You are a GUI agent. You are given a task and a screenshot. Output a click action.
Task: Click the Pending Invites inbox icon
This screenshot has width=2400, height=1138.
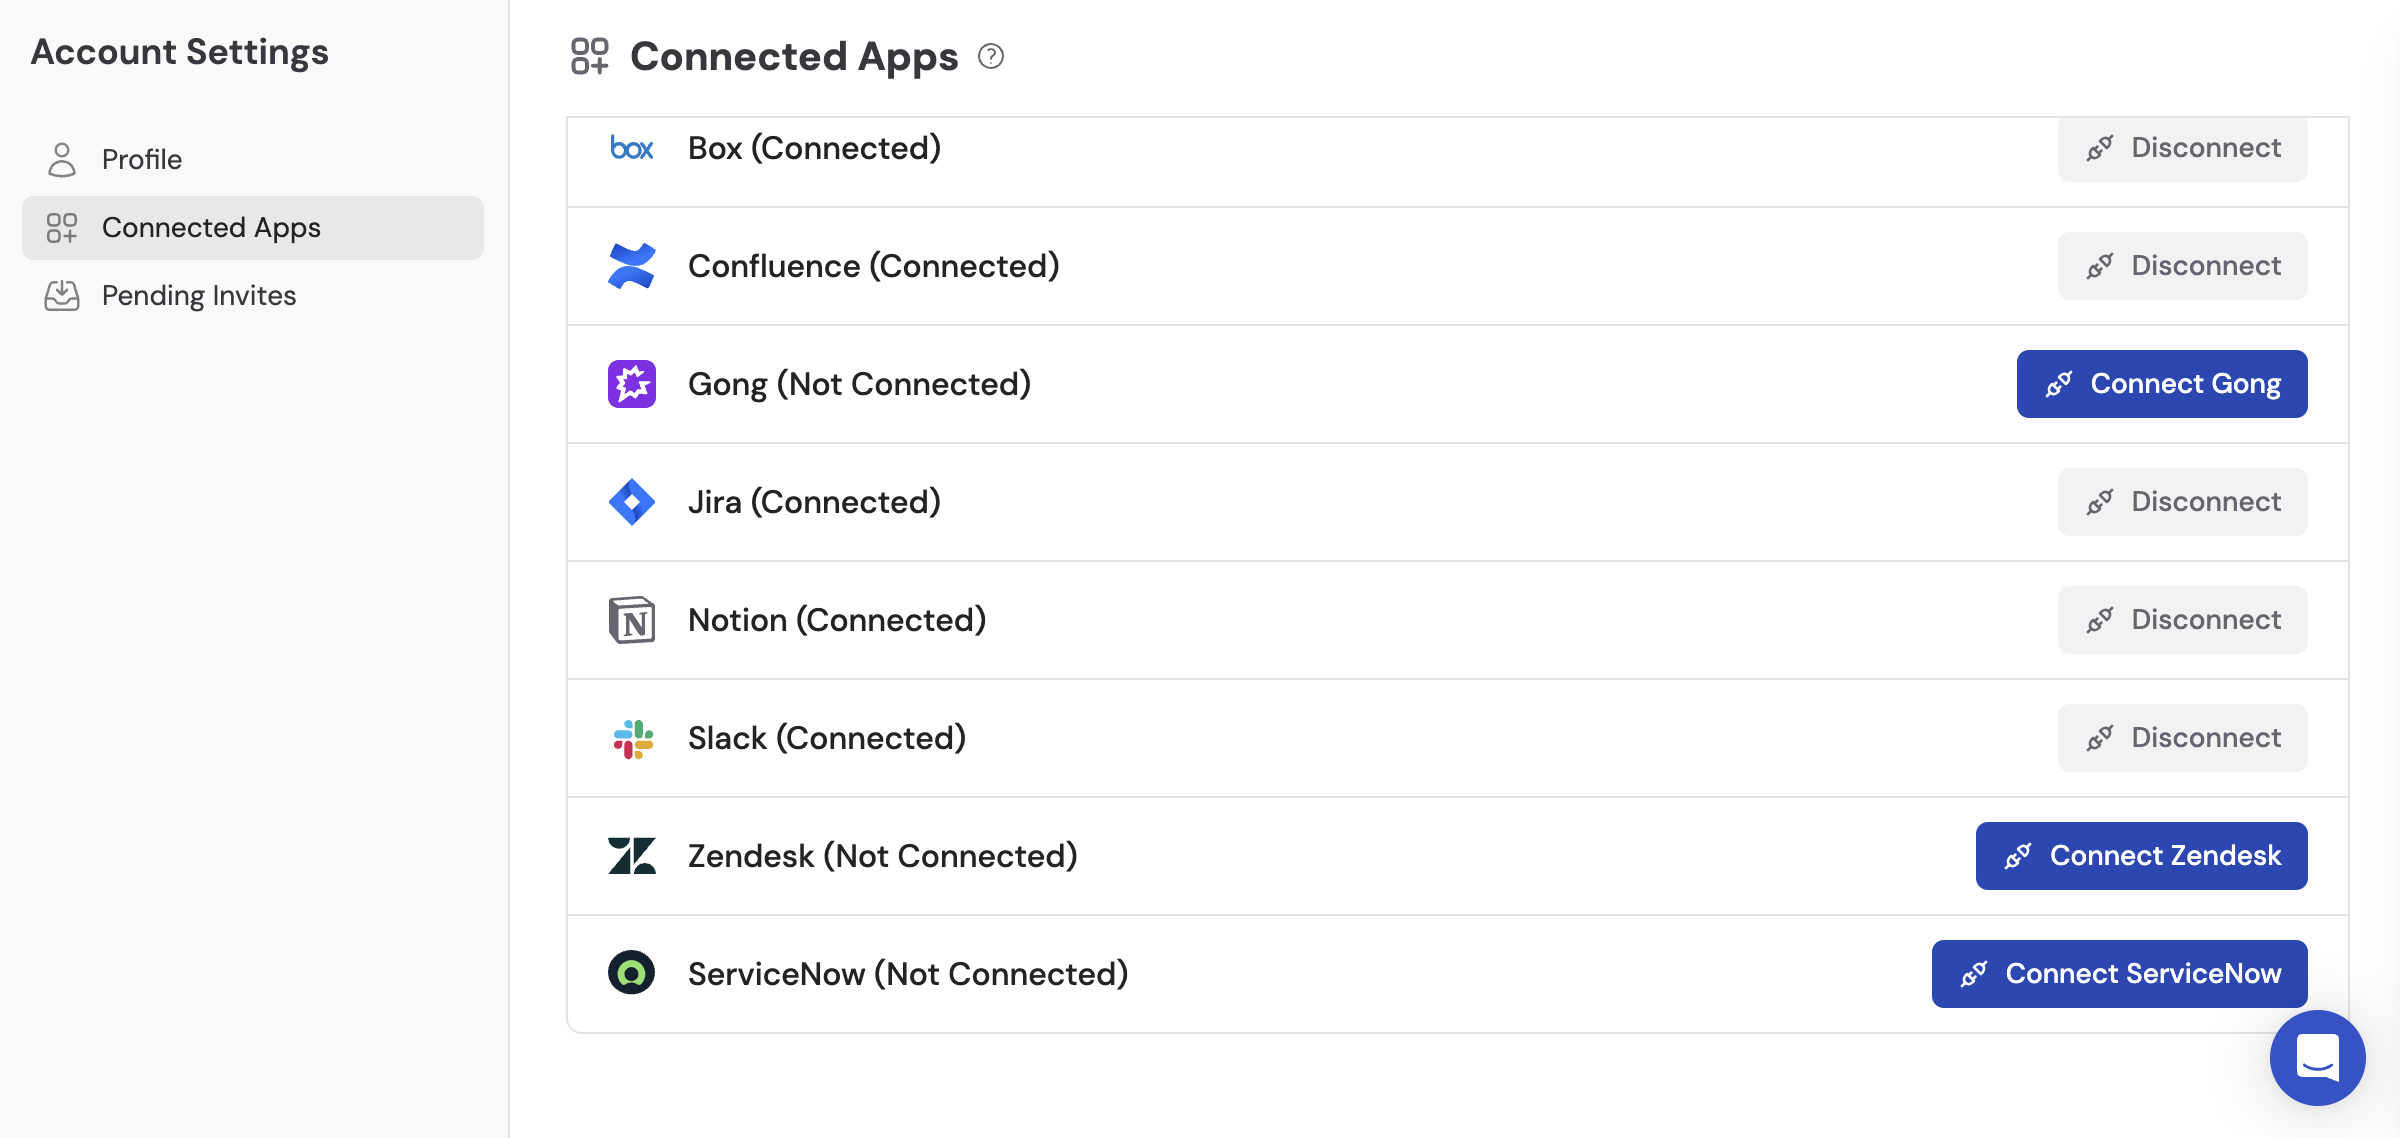tap(62, 295)
